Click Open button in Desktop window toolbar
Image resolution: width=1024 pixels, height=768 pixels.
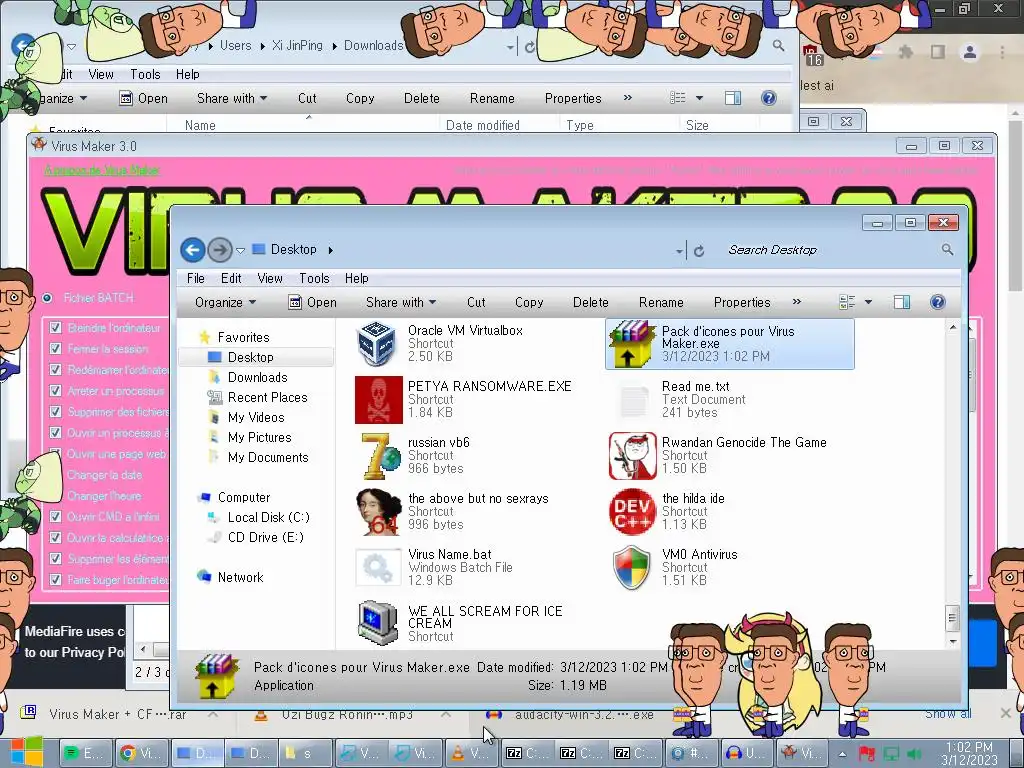pyautogui.click(x=313, y=302)
